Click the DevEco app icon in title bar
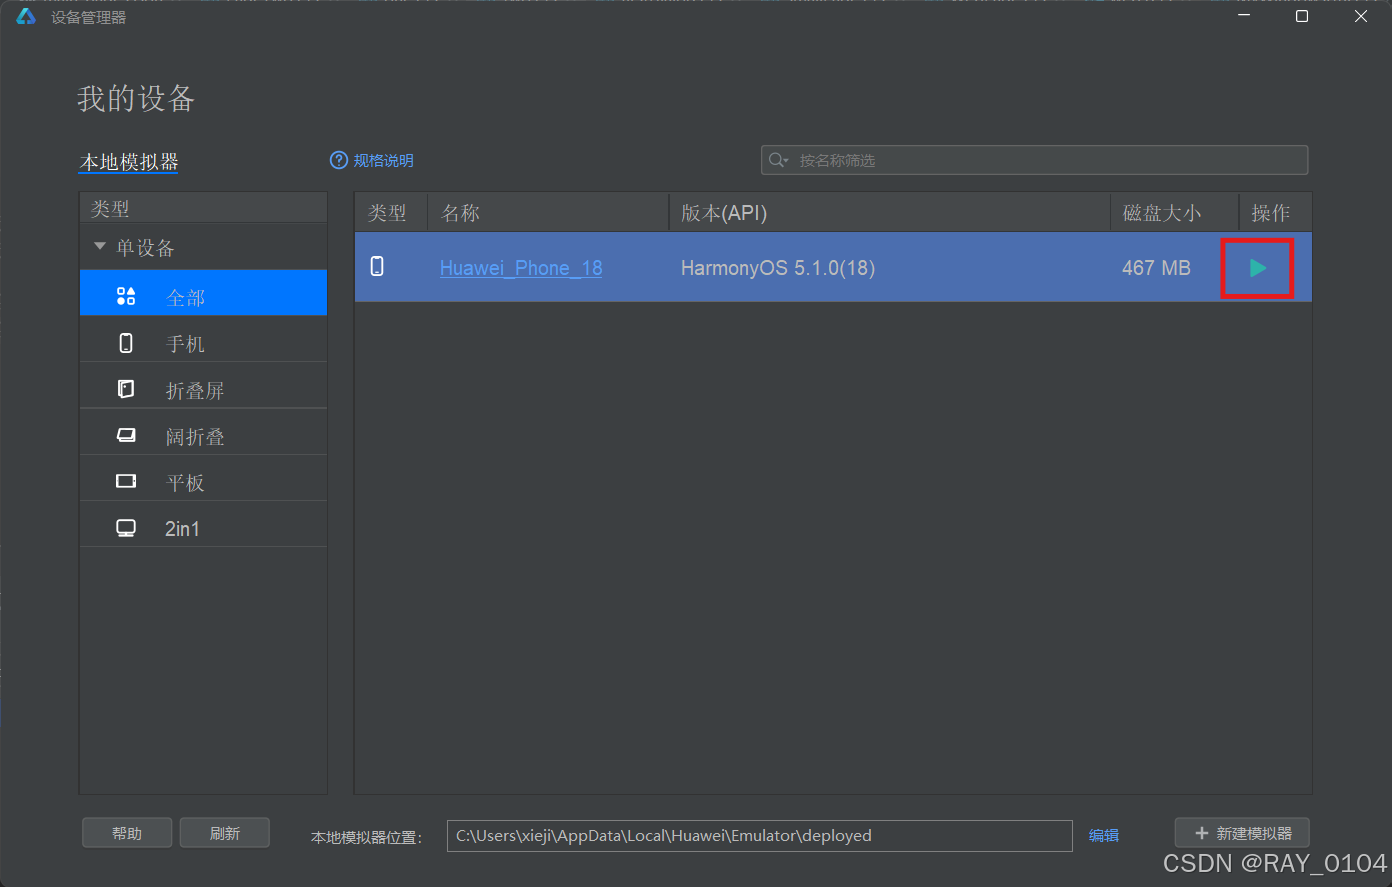Image resolution: width=1392 pixels, height=887 pixels. pyautogui.click(x=26, y=16)
